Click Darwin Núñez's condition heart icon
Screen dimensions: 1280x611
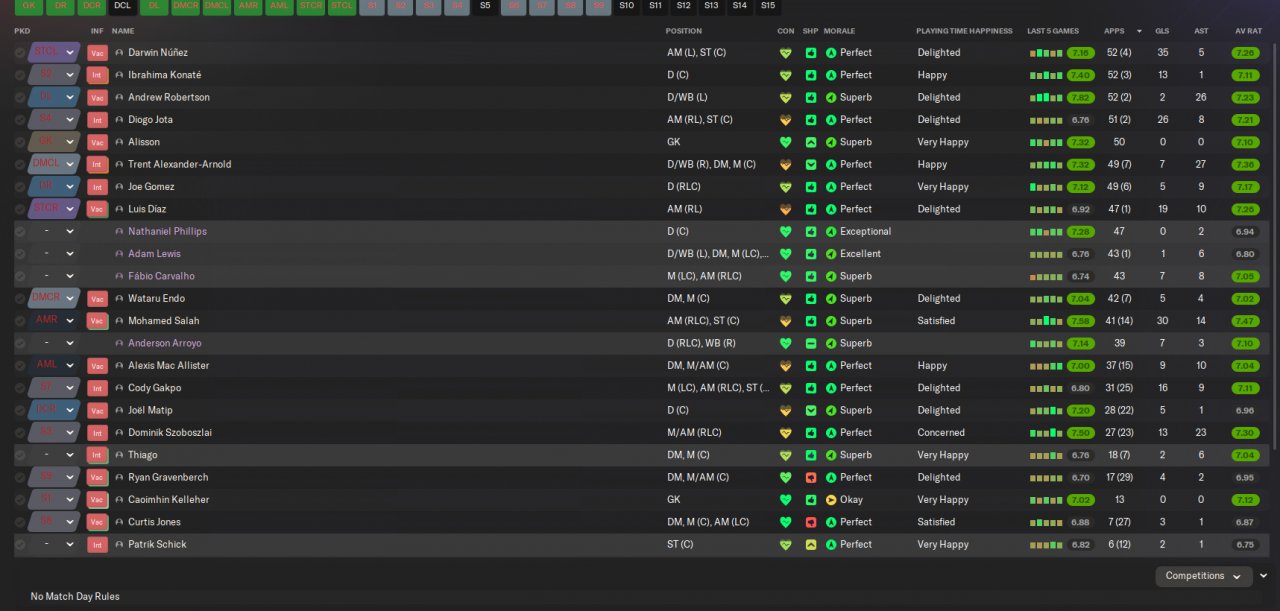point(786,53)
